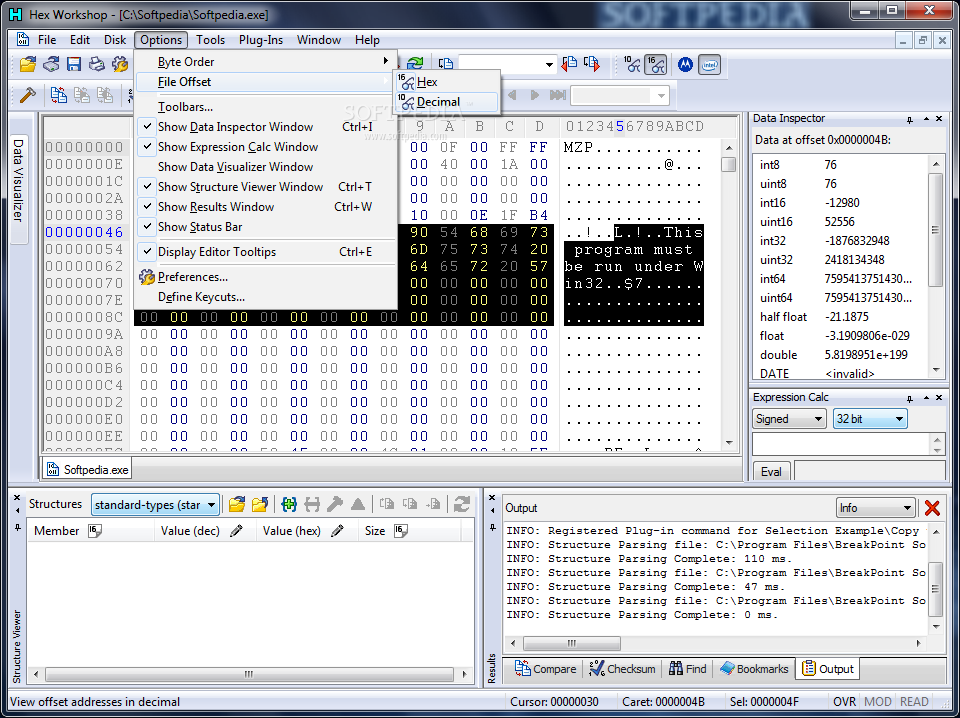Viewport: 960px width, 718px height.
Task: Close the Results panel
Action: click(492, 498)
